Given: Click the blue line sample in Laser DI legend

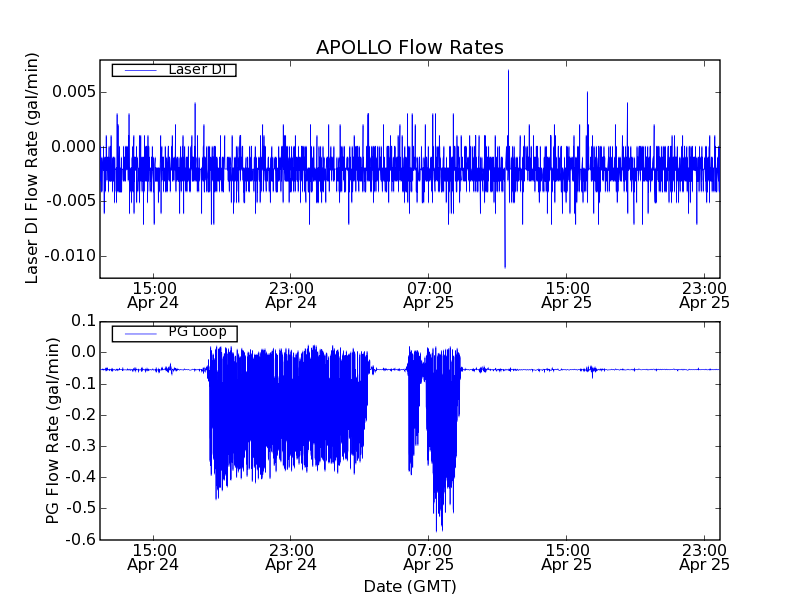Looking at the screenshot, I should (140, 70).
